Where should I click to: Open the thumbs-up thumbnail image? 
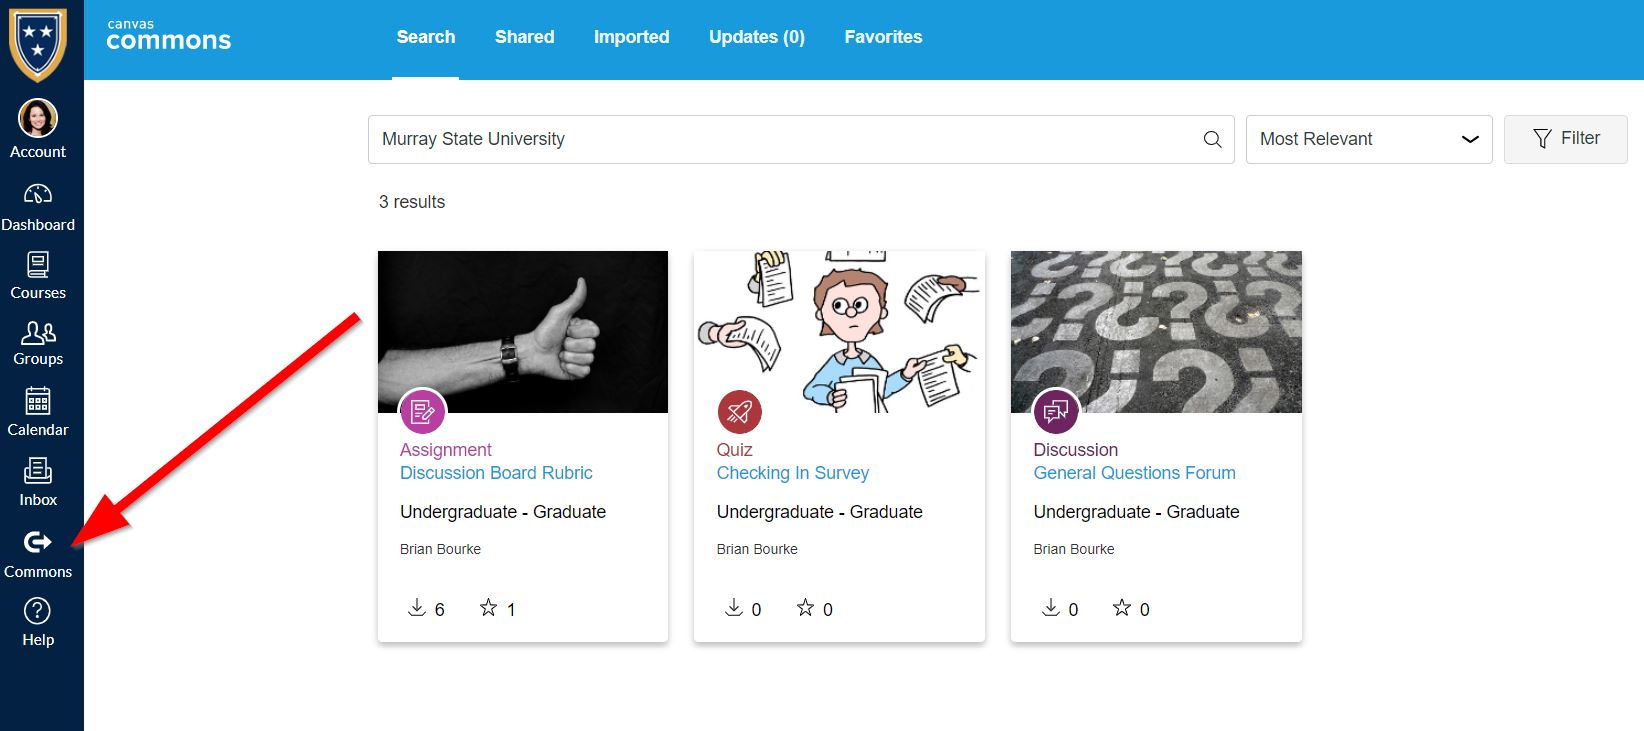coord(523,332)
